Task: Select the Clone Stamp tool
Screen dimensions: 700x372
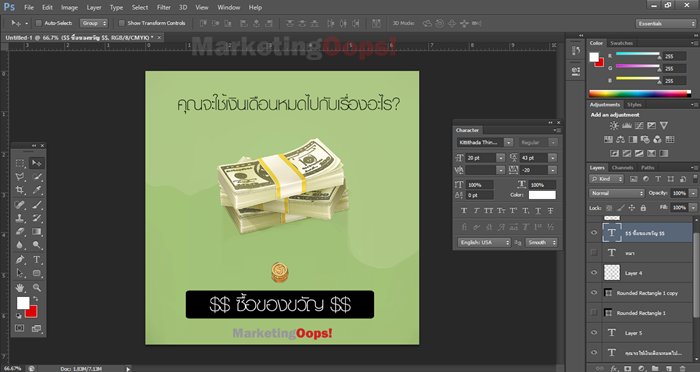Action: click(x=20, y=218)
